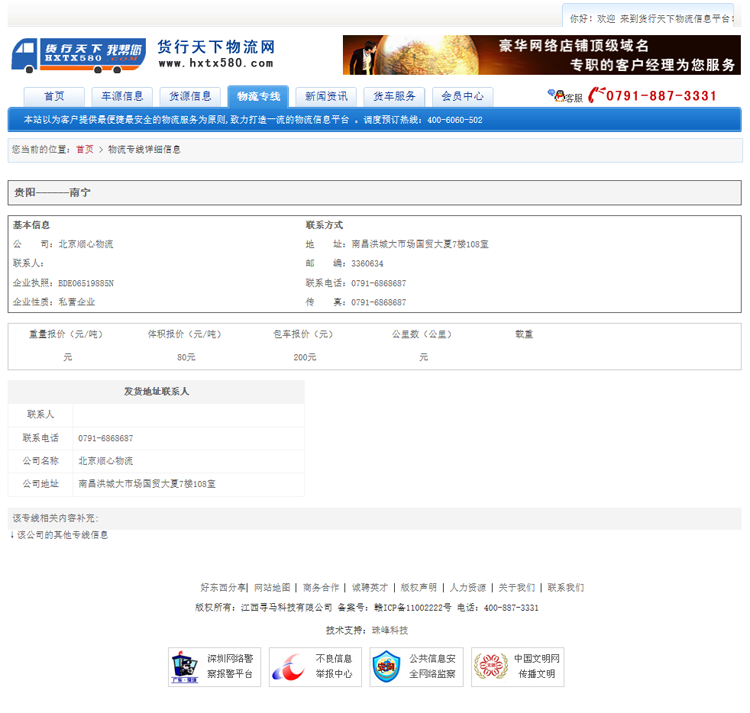
Task: Click the Shenzhen cyber police badge icon
Action: coord(185,667)
